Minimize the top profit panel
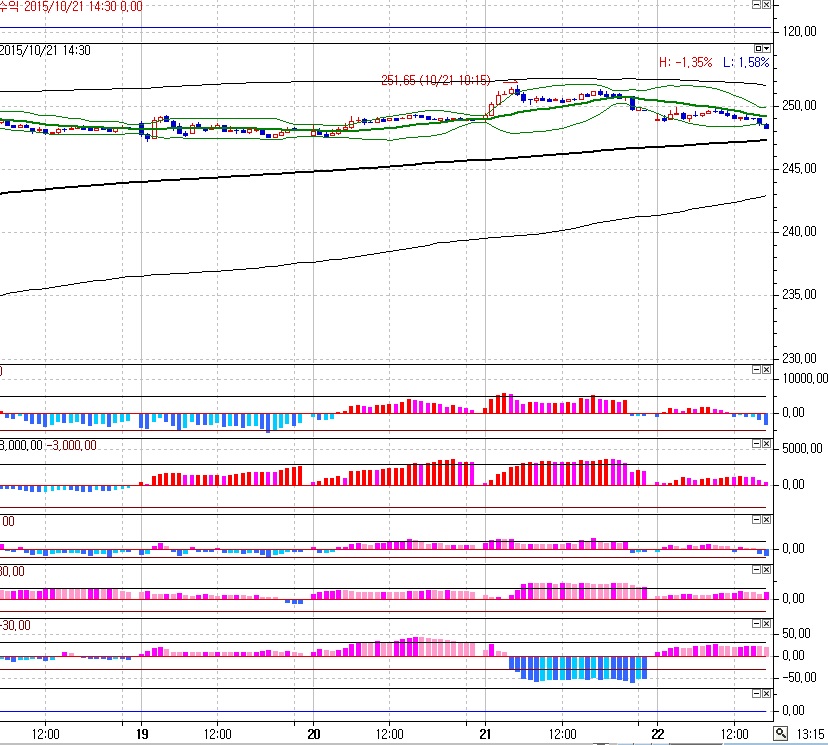Image resolution: width=828 pixels, height=745 pixels. click(757, 5)
